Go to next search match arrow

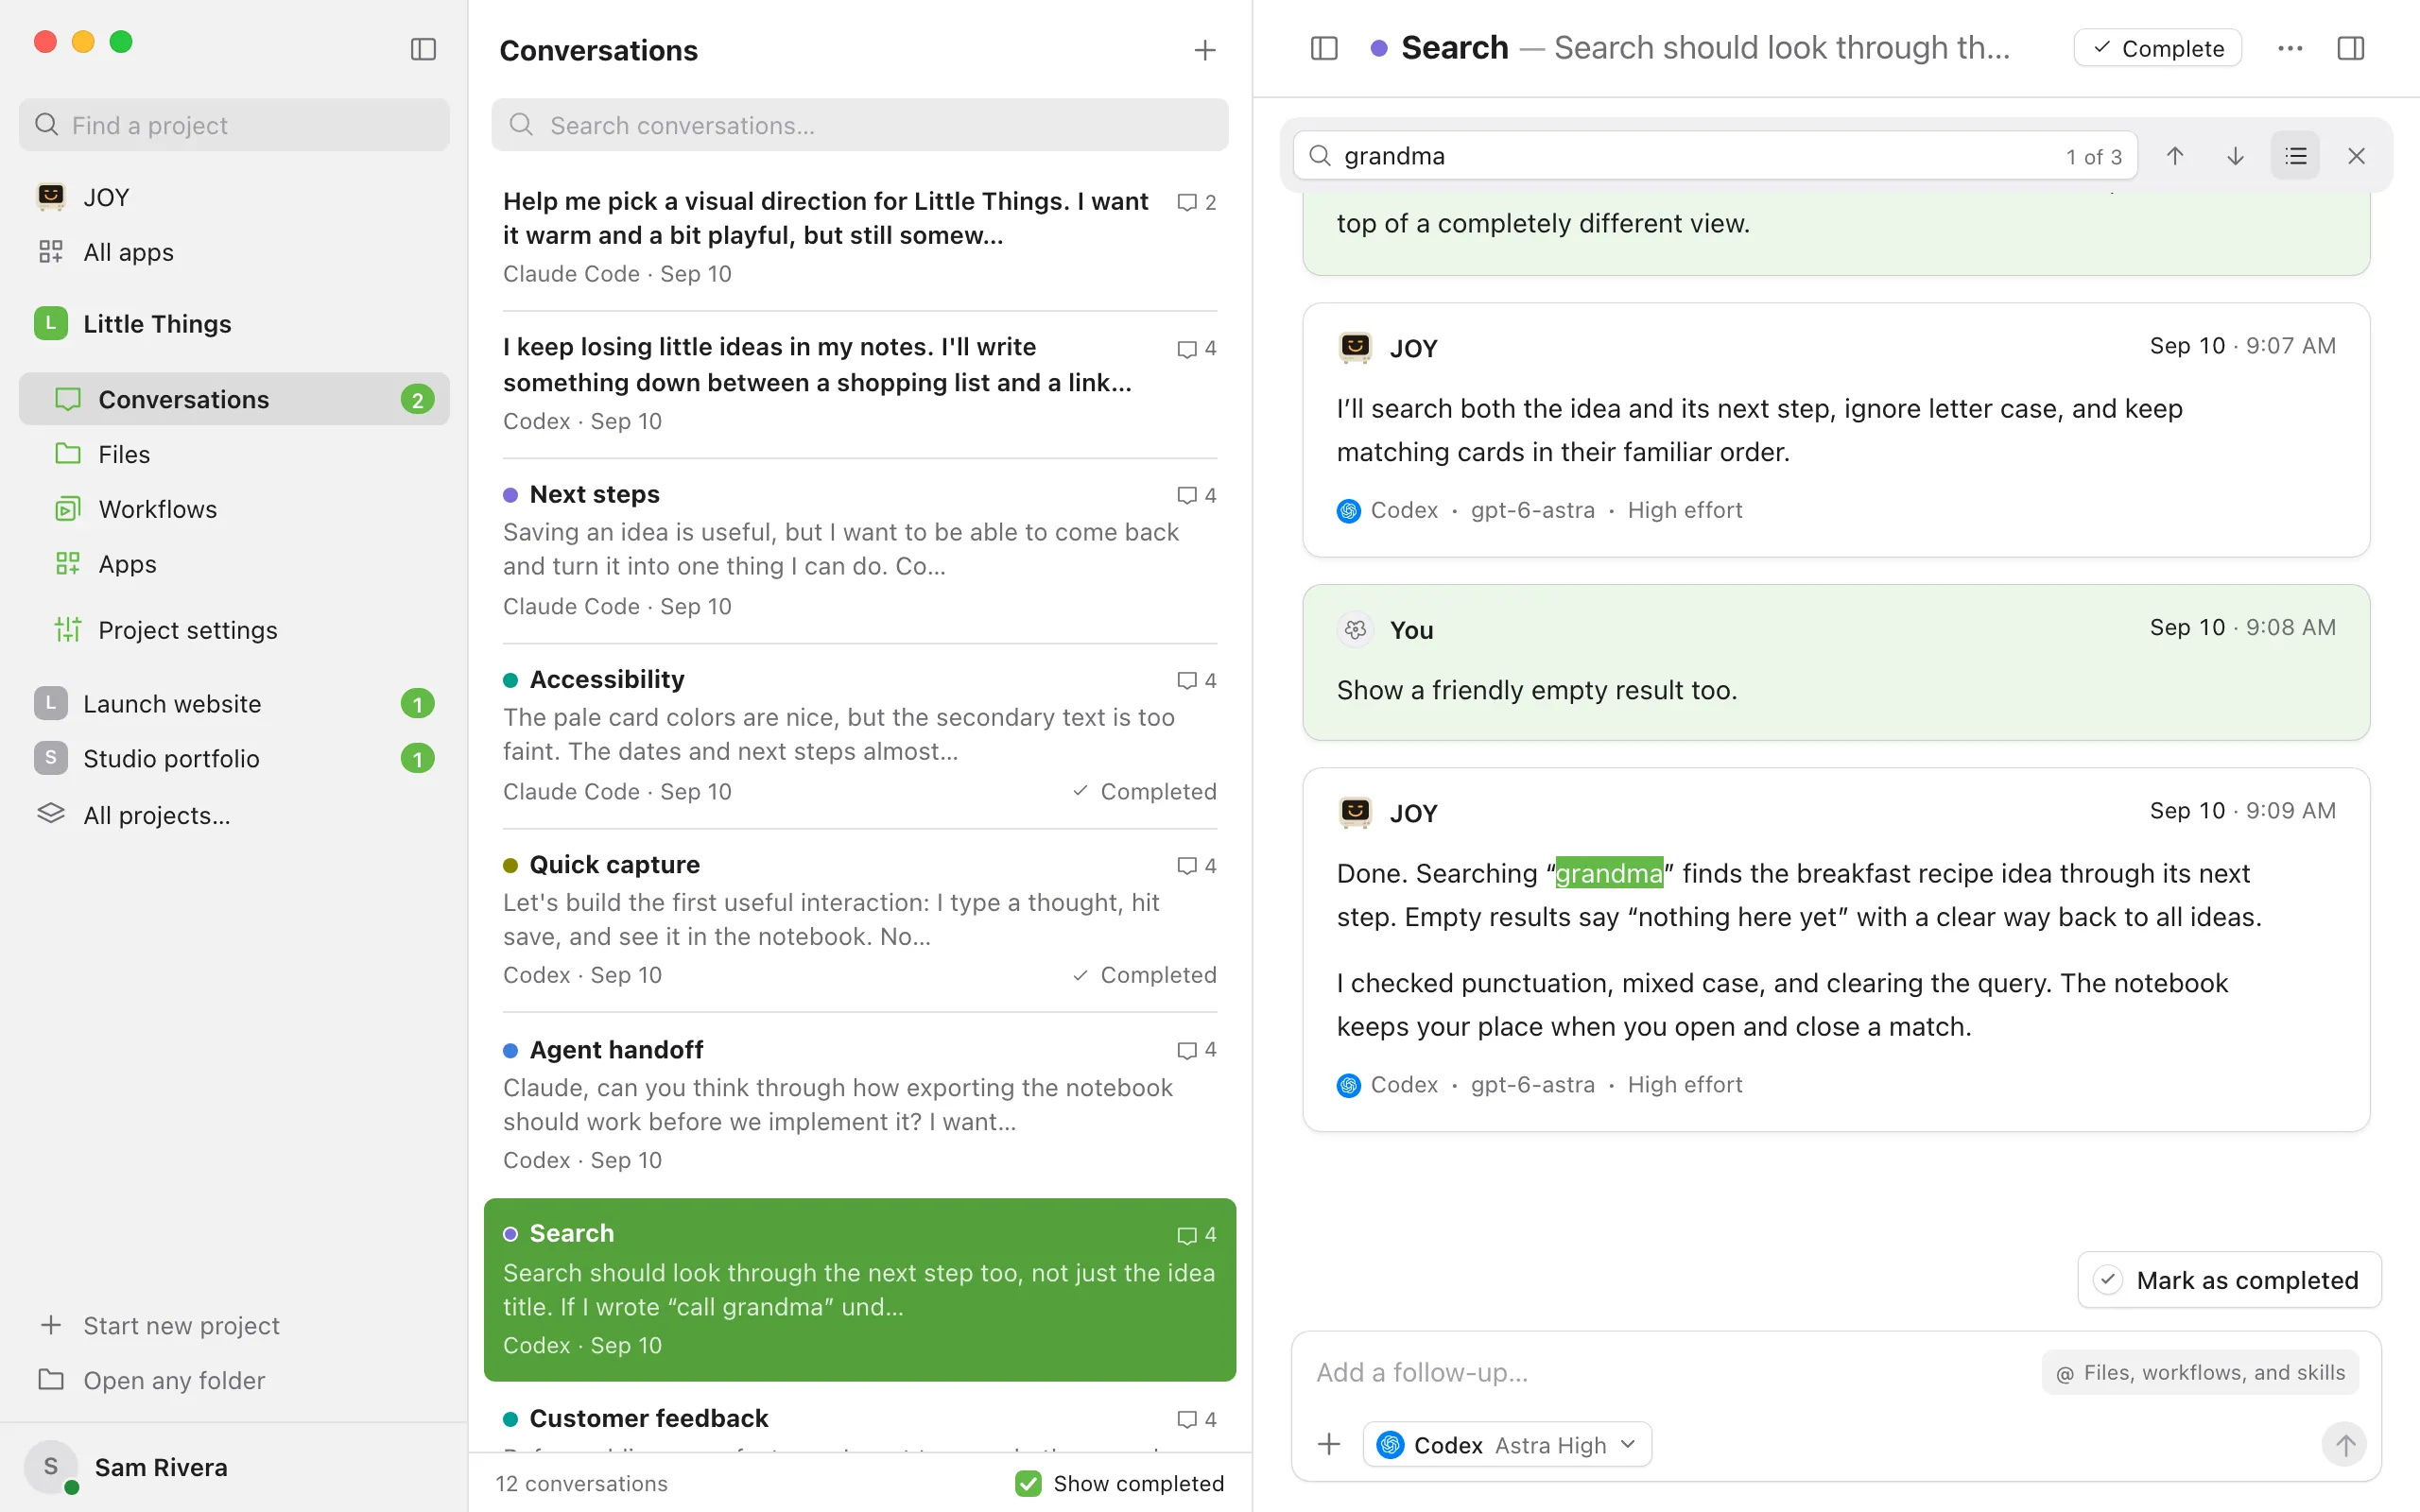[2235, 156]
